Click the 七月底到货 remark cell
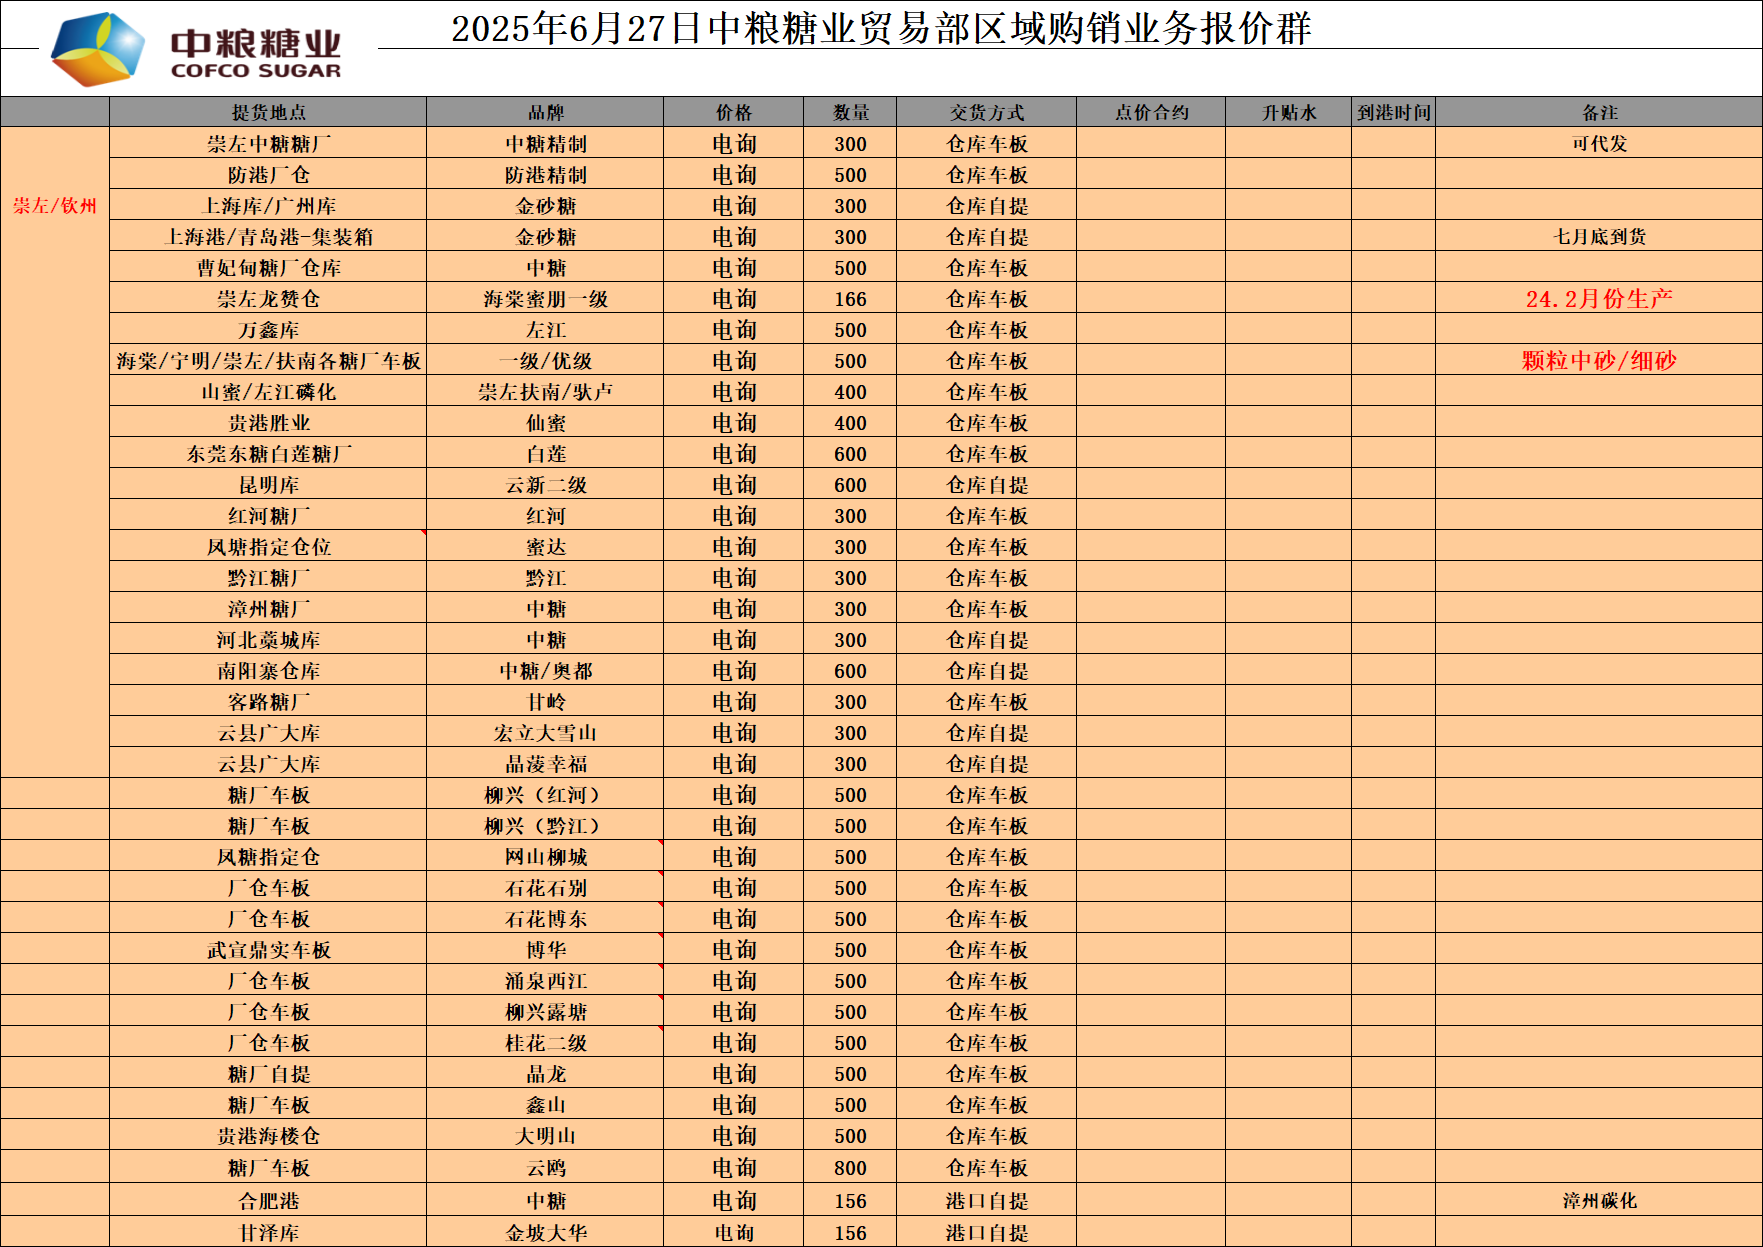The width and height of the screenshot is (1763, 1247). point(1599,237)
